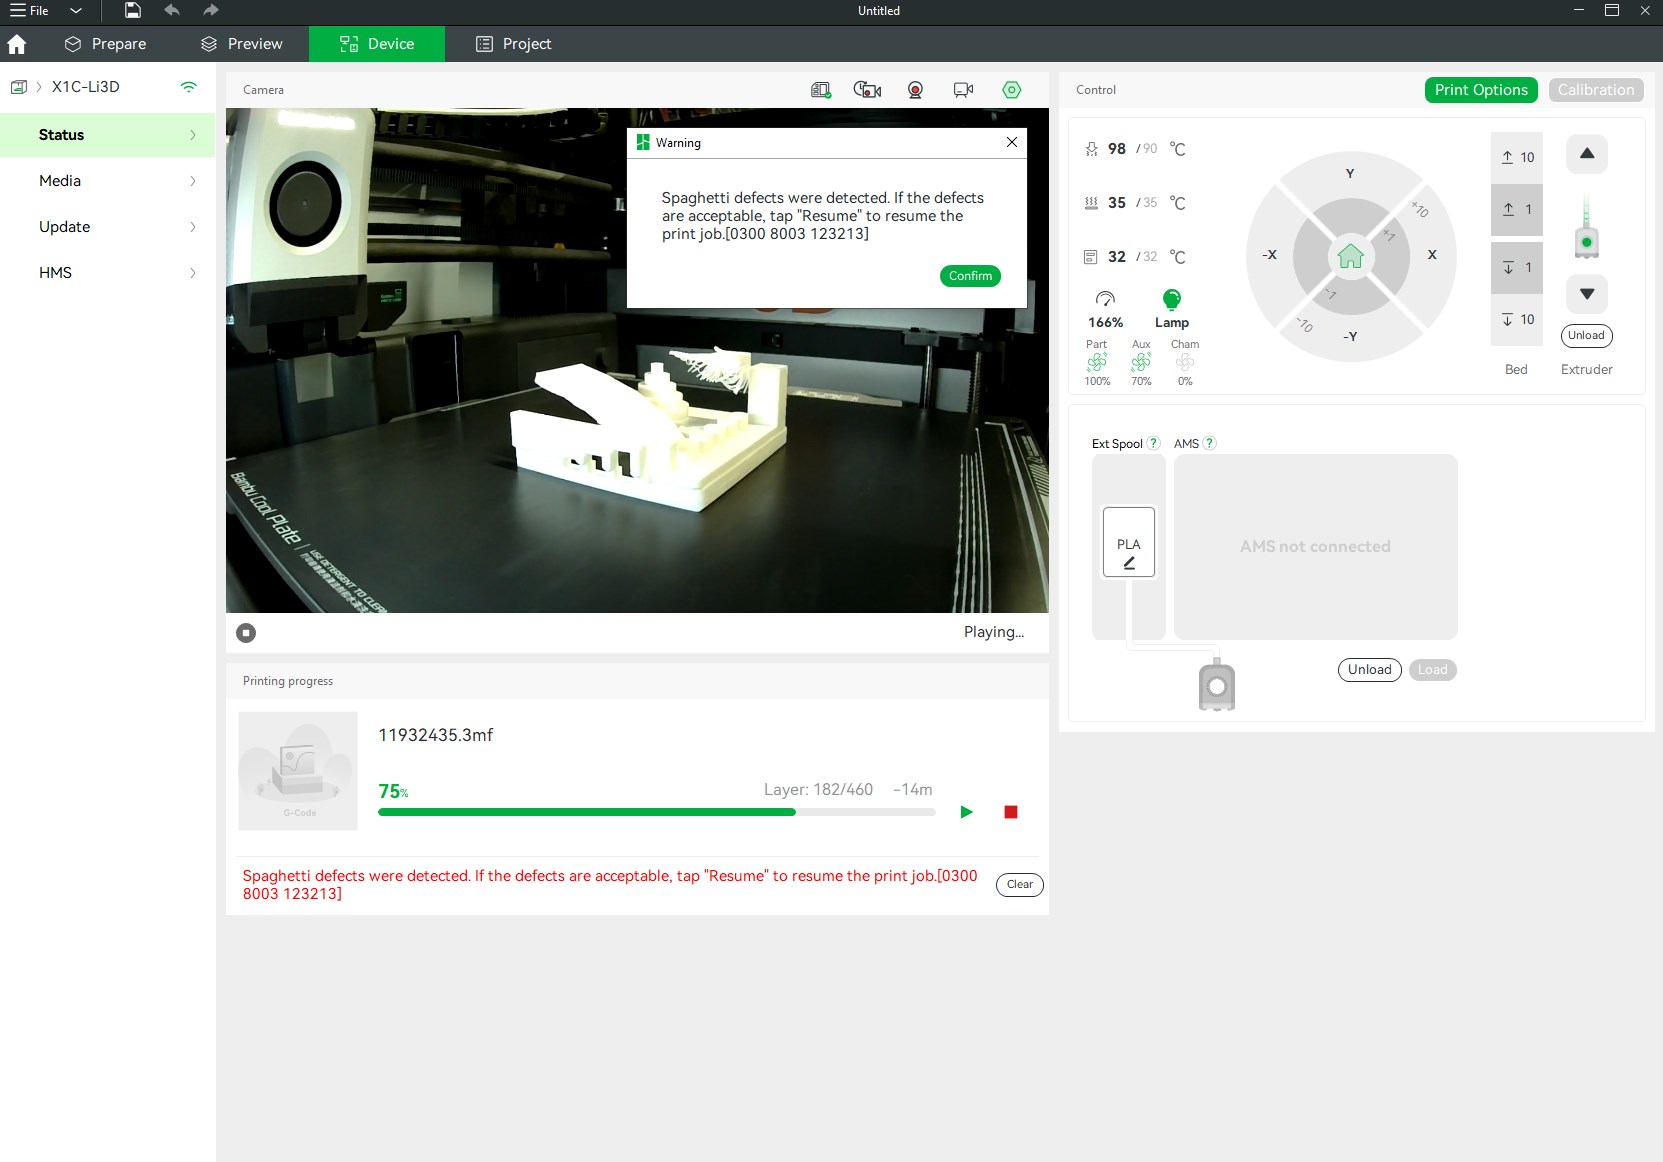Switch to the Prepare tab
Image resolution: width=1663 pixels, height=1162 pixels.
[105, 44]
